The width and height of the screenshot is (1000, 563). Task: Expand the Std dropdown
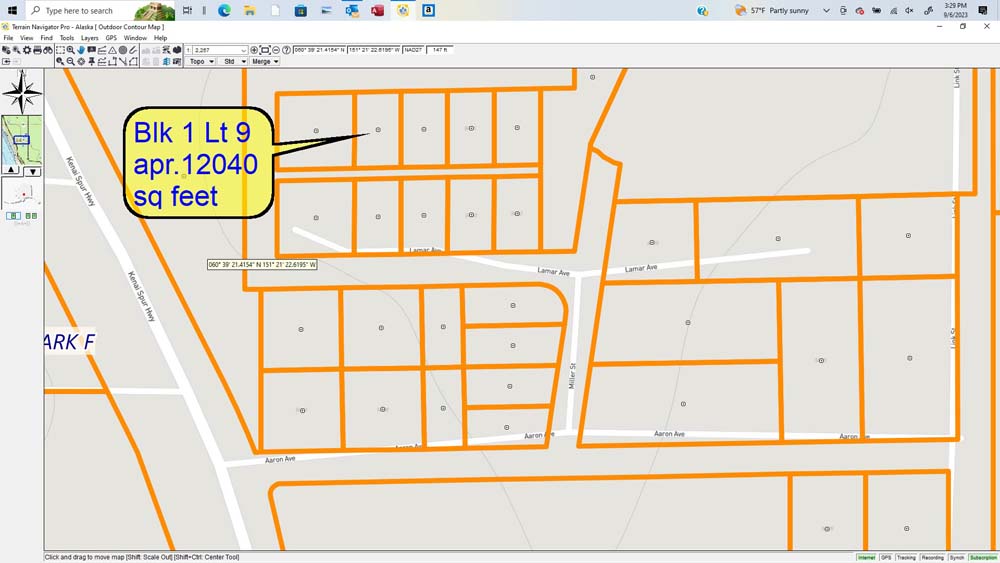coord(233,62)
